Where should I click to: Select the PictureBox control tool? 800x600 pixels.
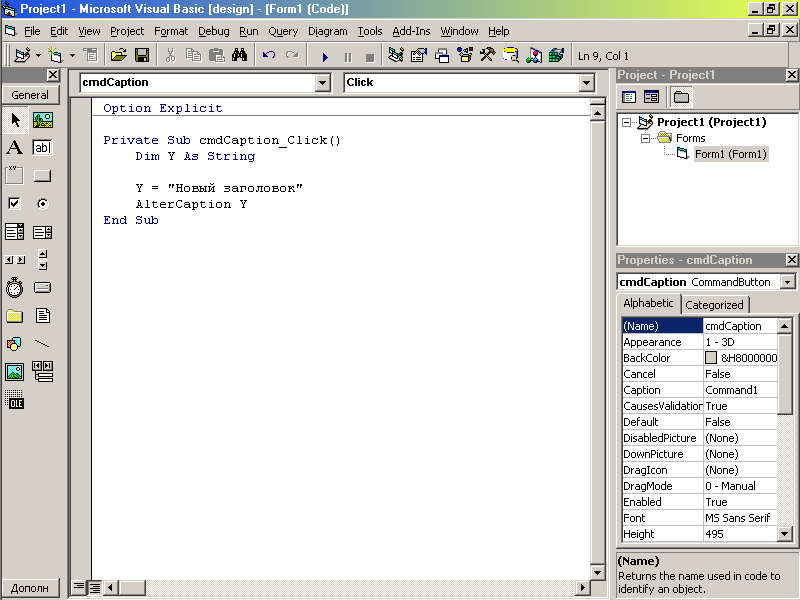click(43, 120)
